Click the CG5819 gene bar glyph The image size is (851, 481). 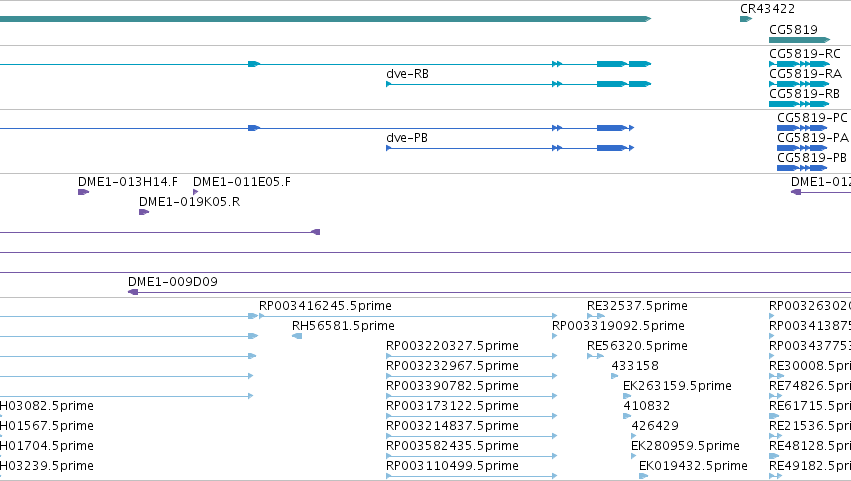799,40
